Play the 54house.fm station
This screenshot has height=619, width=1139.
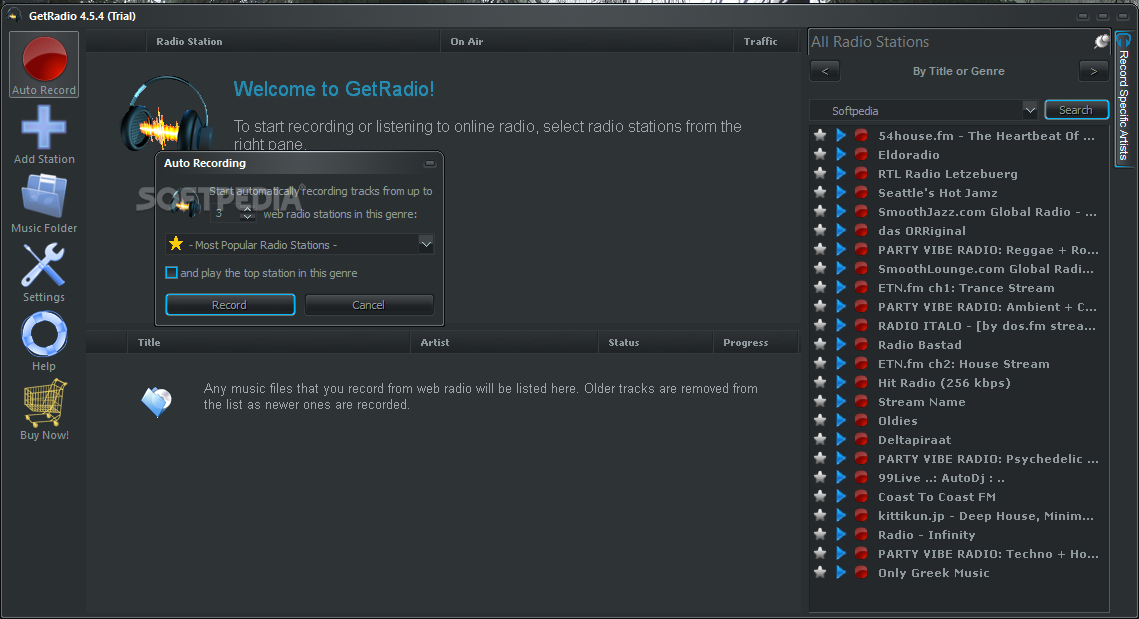840,135
